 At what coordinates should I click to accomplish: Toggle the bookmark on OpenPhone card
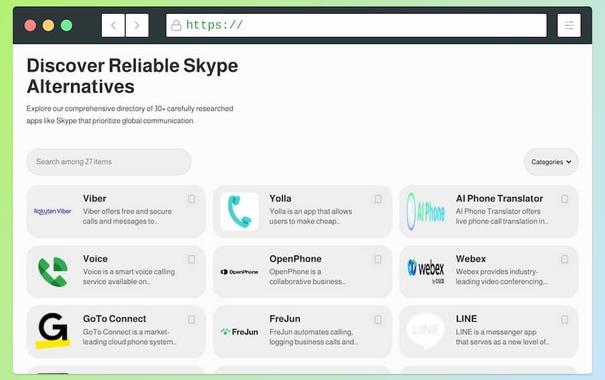378,259
